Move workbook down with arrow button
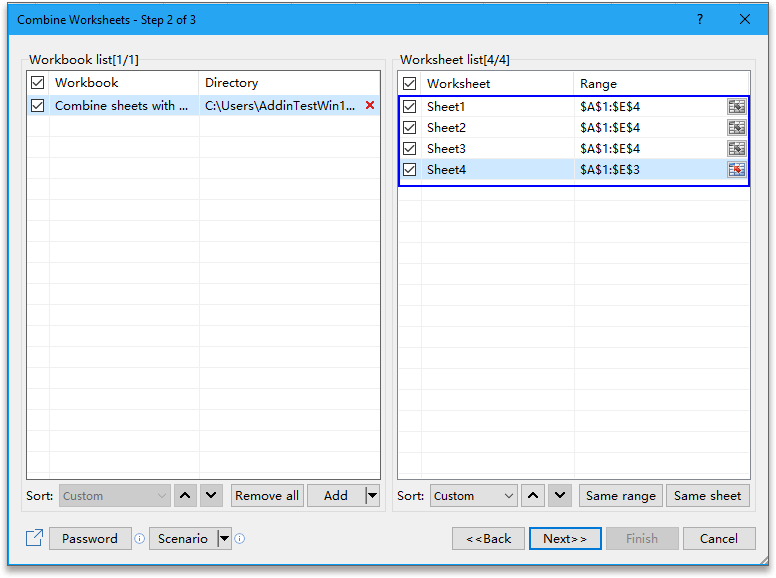Image resolution: width=776 pixels, height=578 pixels. (x=211, y=495)
